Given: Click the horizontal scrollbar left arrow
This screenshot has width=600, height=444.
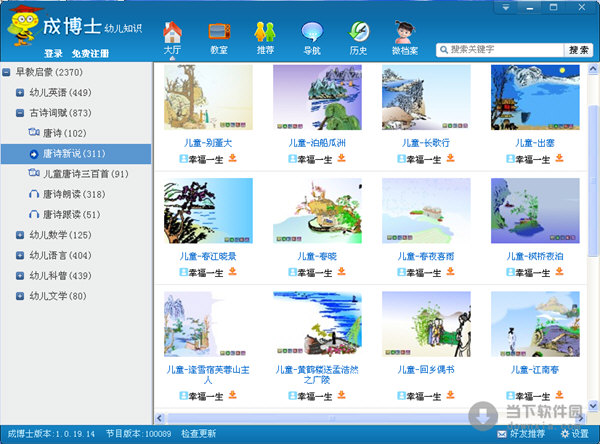Looking at the screenshot, I should pos(160,418).
